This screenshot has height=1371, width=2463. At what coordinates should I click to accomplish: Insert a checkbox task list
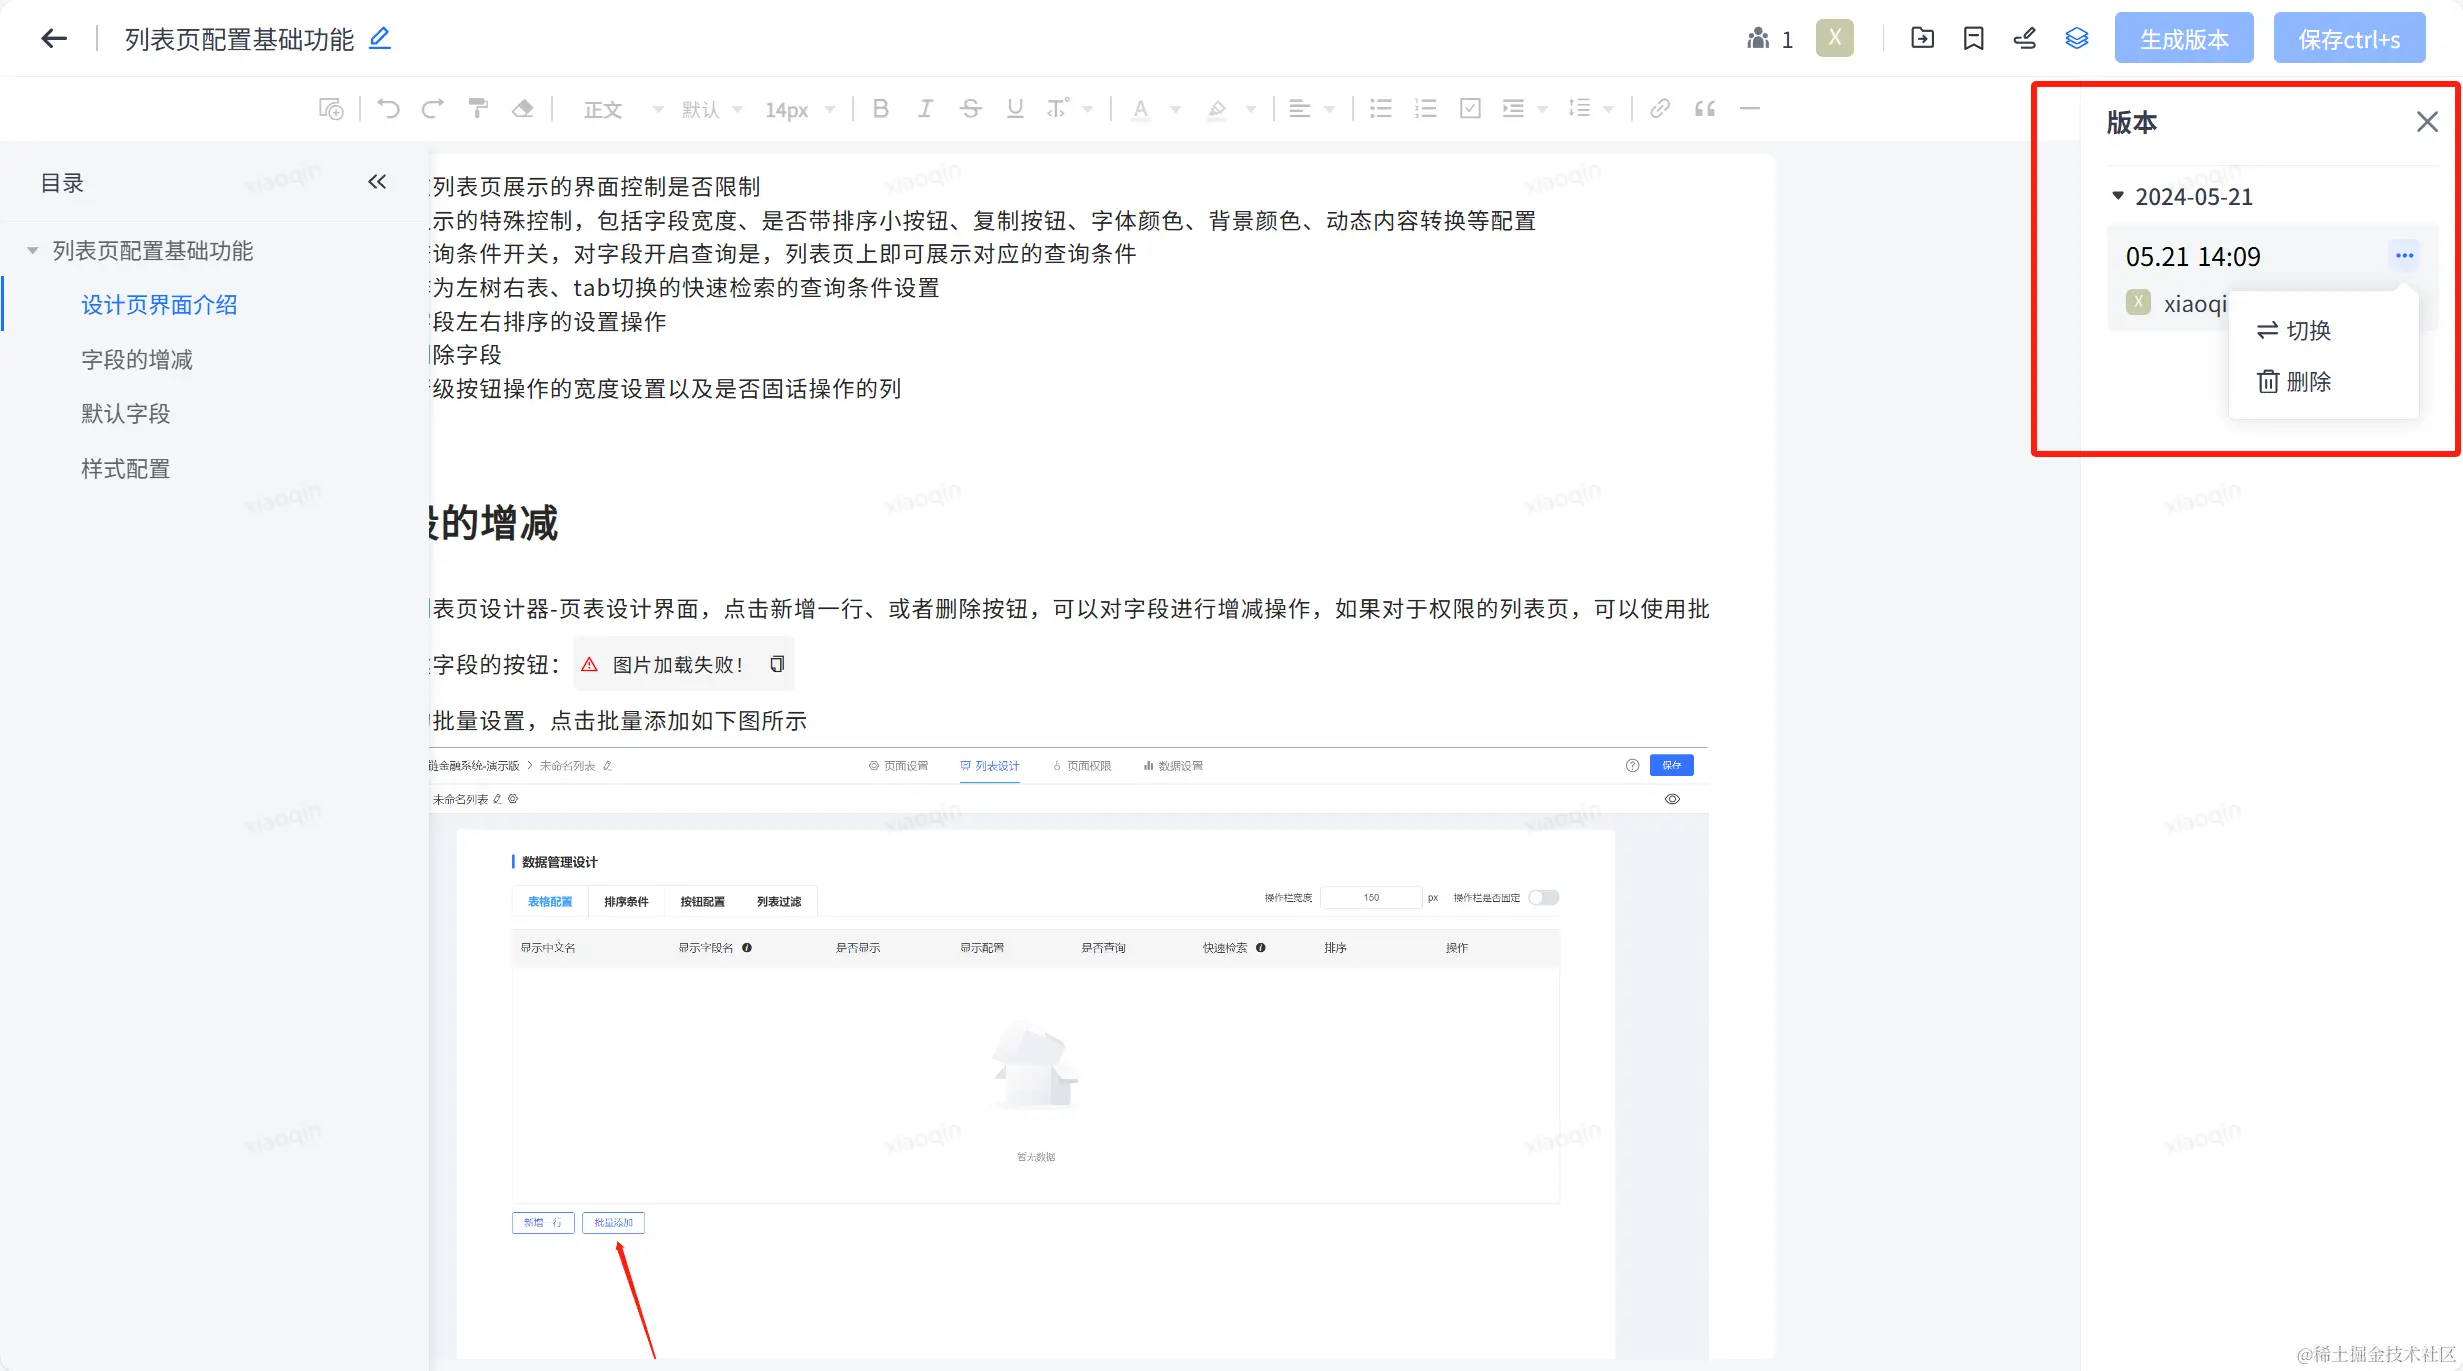tap(1470, 109)
